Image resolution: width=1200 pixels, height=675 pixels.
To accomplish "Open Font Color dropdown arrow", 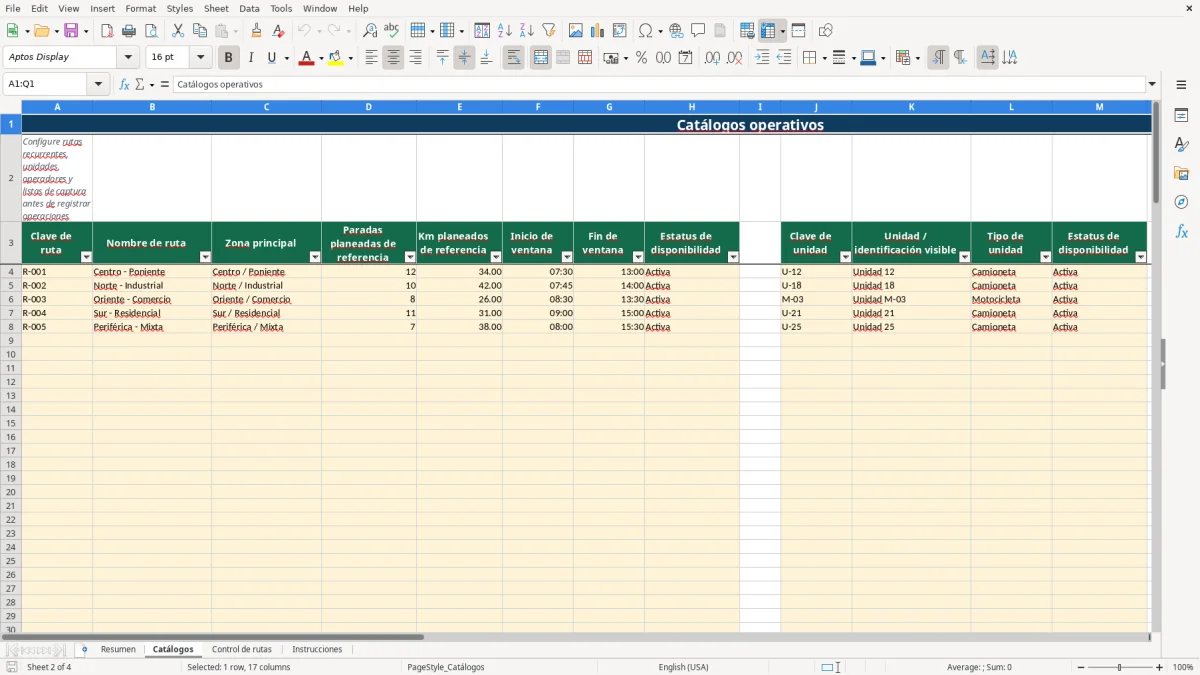I will (x=320, y=58).
